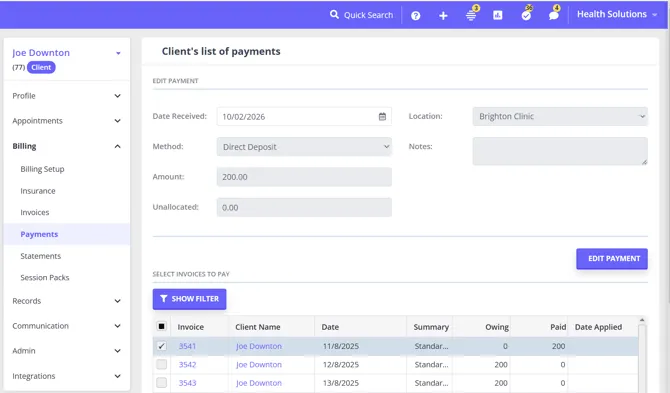Open the Statements menu item

(41, 256)
